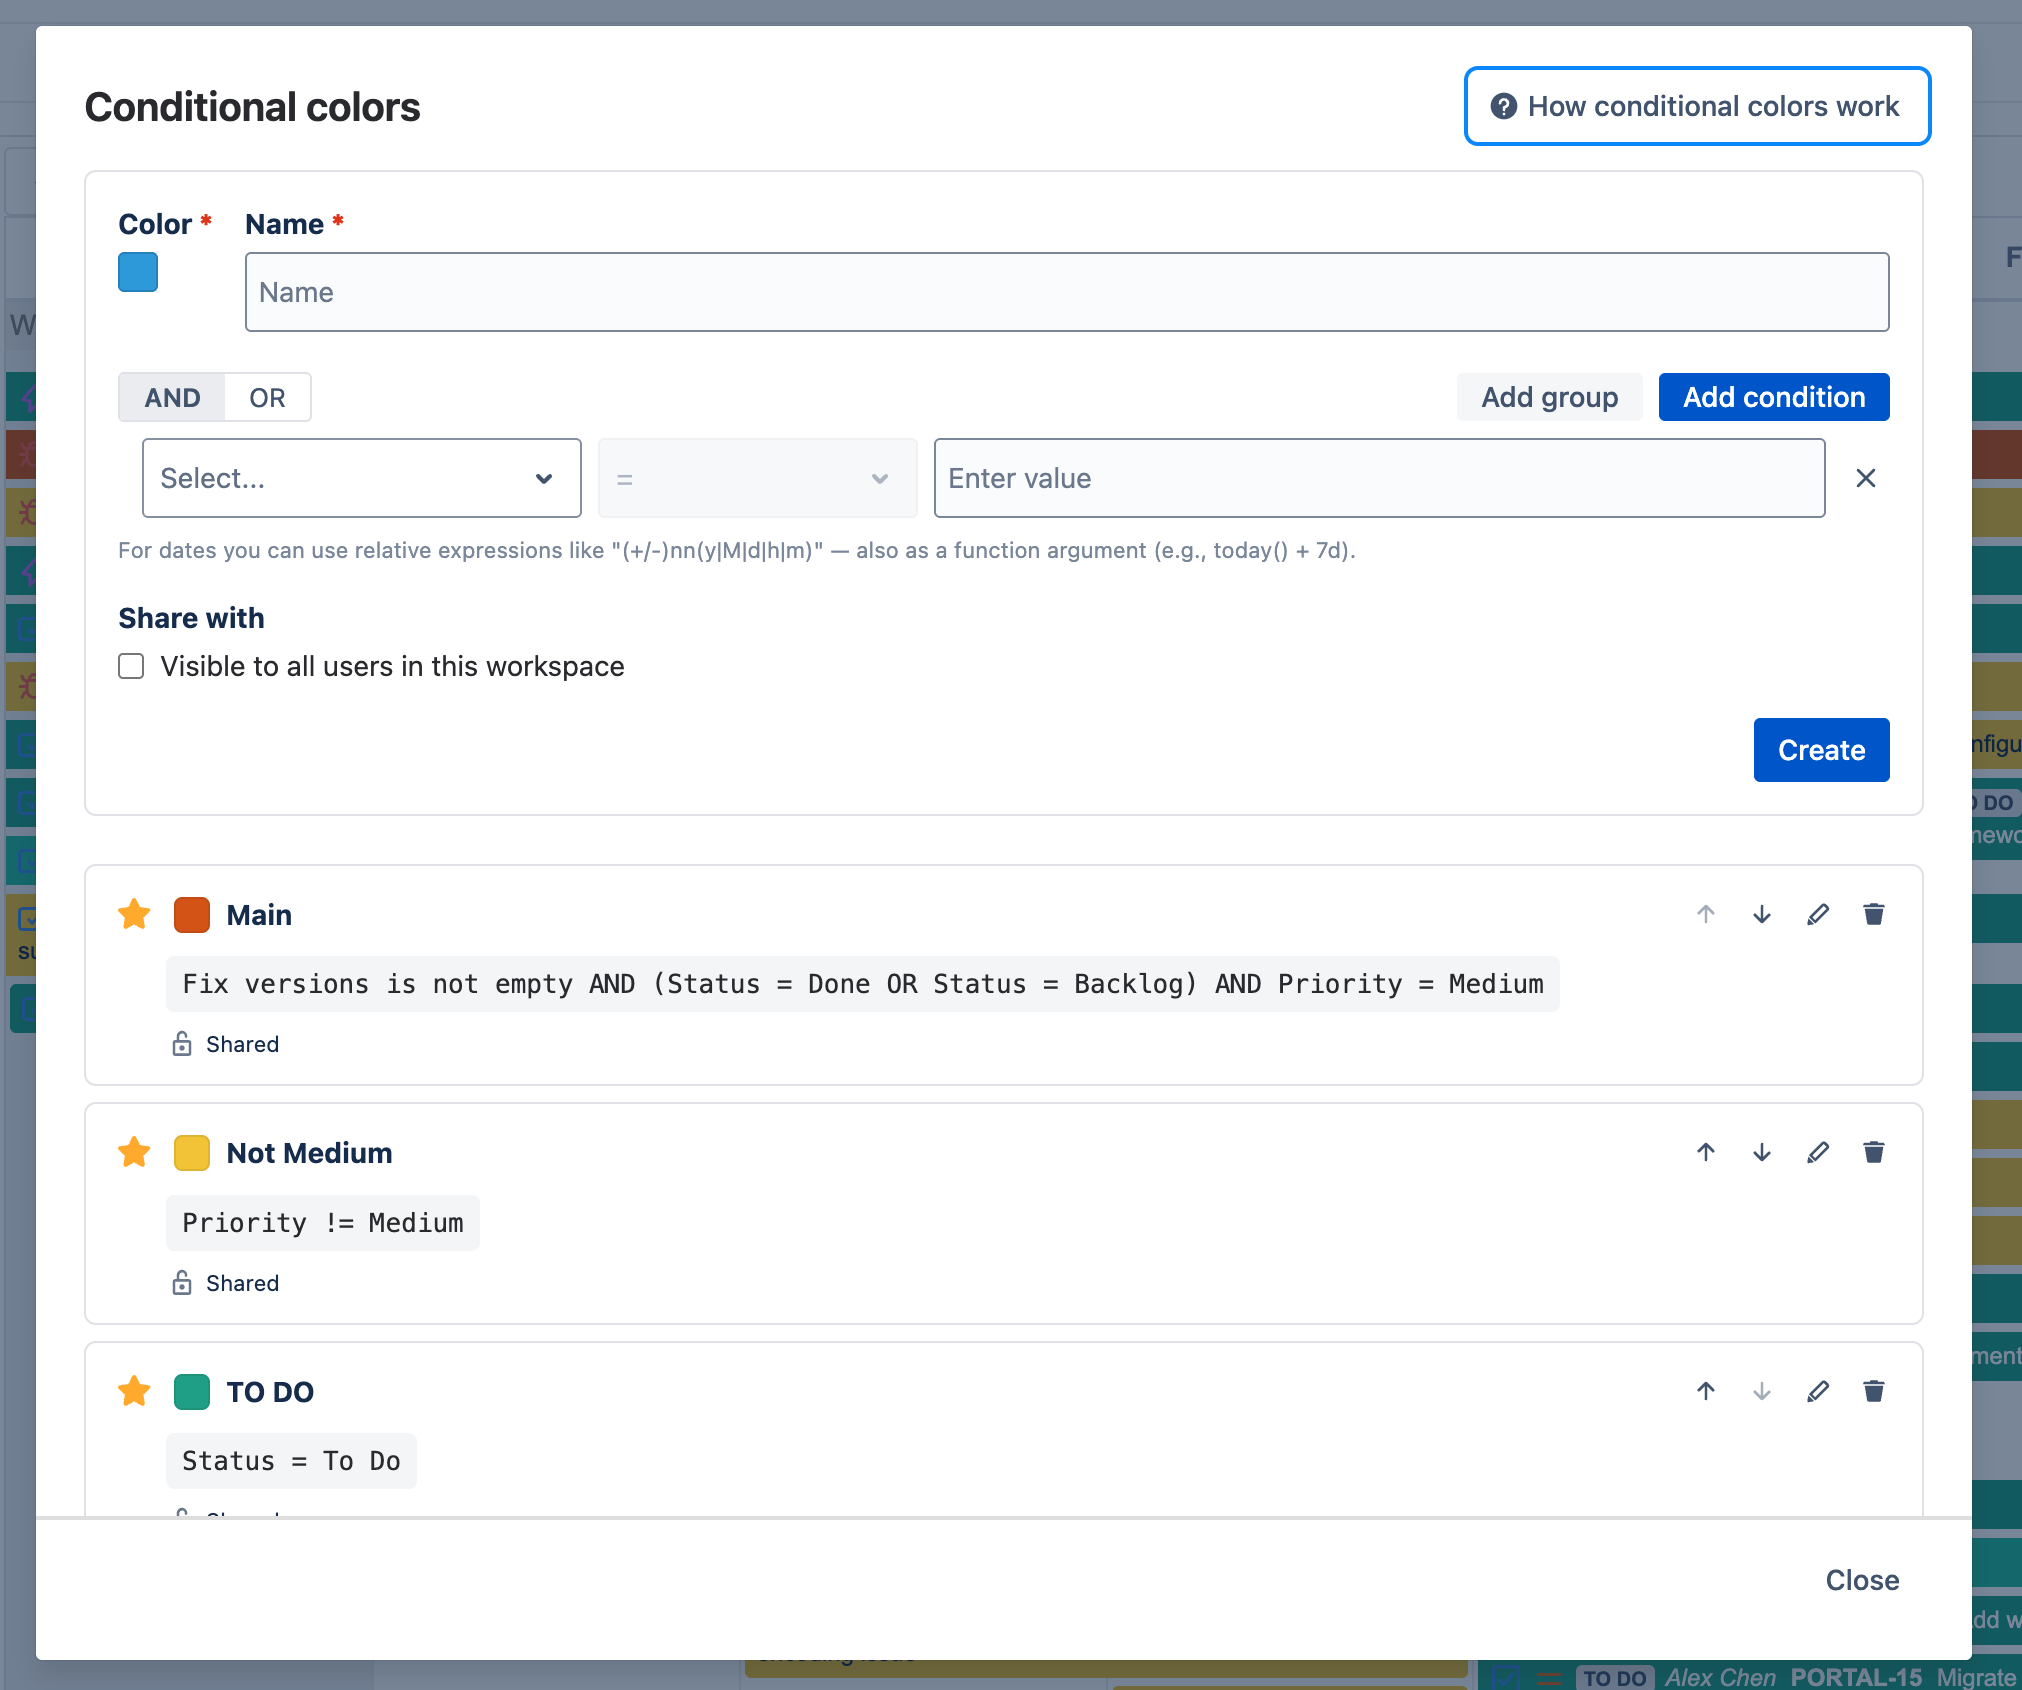Move the Not Medium rule up
The height and width of the screenshot is (1690, 2022).
coord(1706,1152)
